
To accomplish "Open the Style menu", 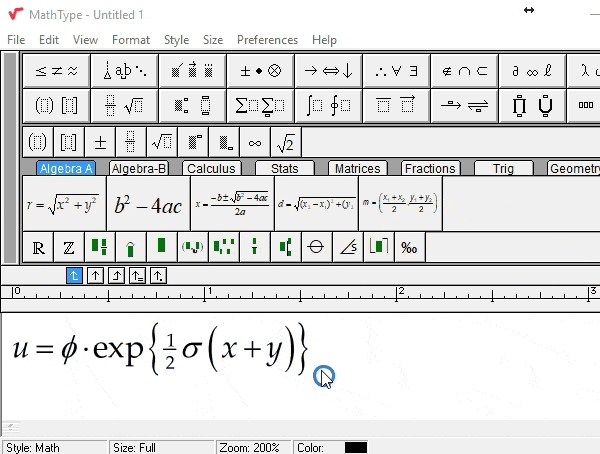I will (176, 40).
